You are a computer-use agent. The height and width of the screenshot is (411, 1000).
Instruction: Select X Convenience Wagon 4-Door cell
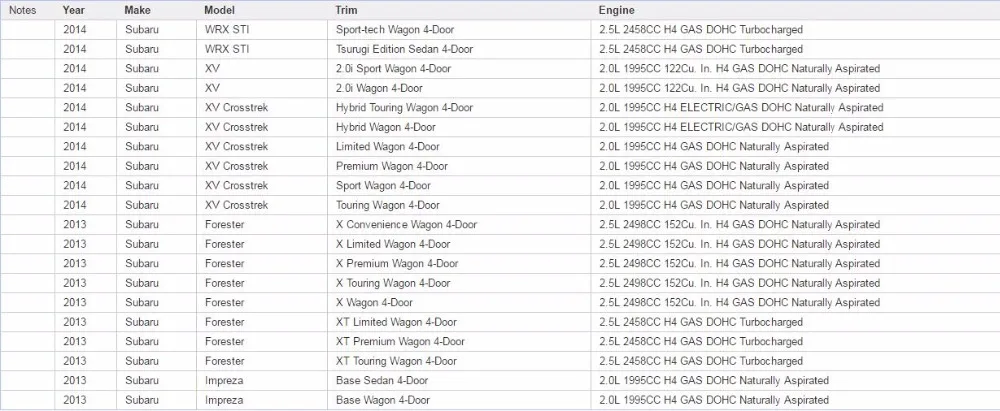pos(460,225)
